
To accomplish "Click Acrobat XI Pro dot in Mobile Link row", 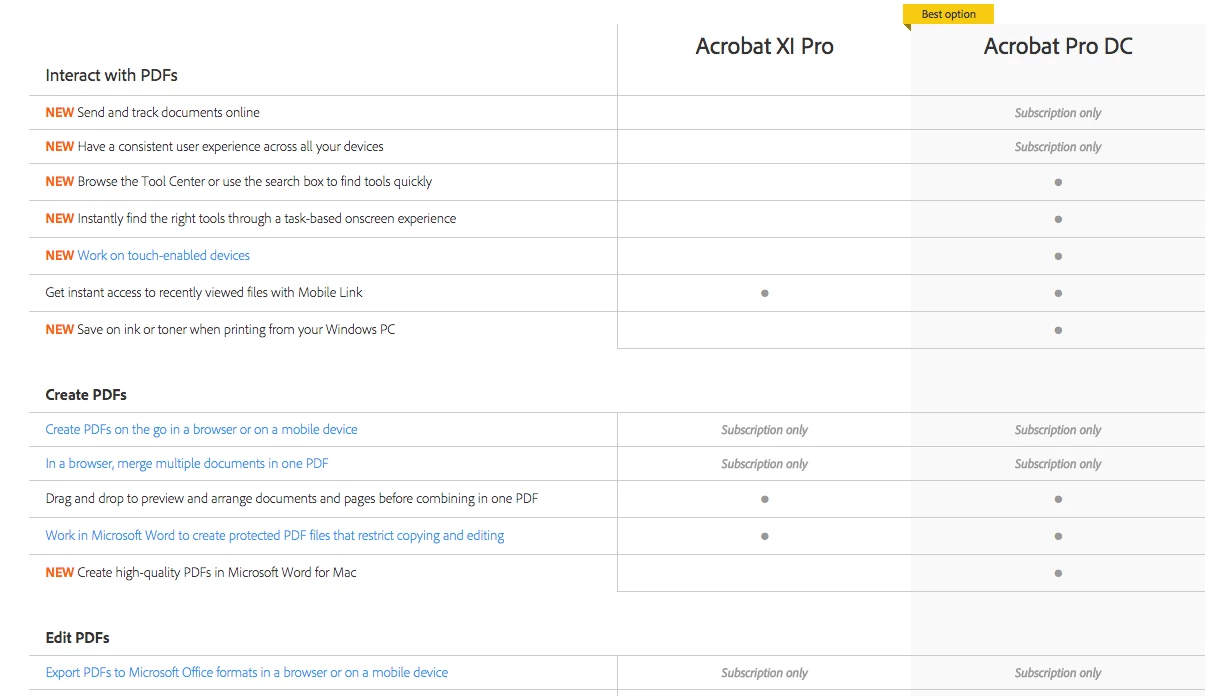I will tap(765, 293).
